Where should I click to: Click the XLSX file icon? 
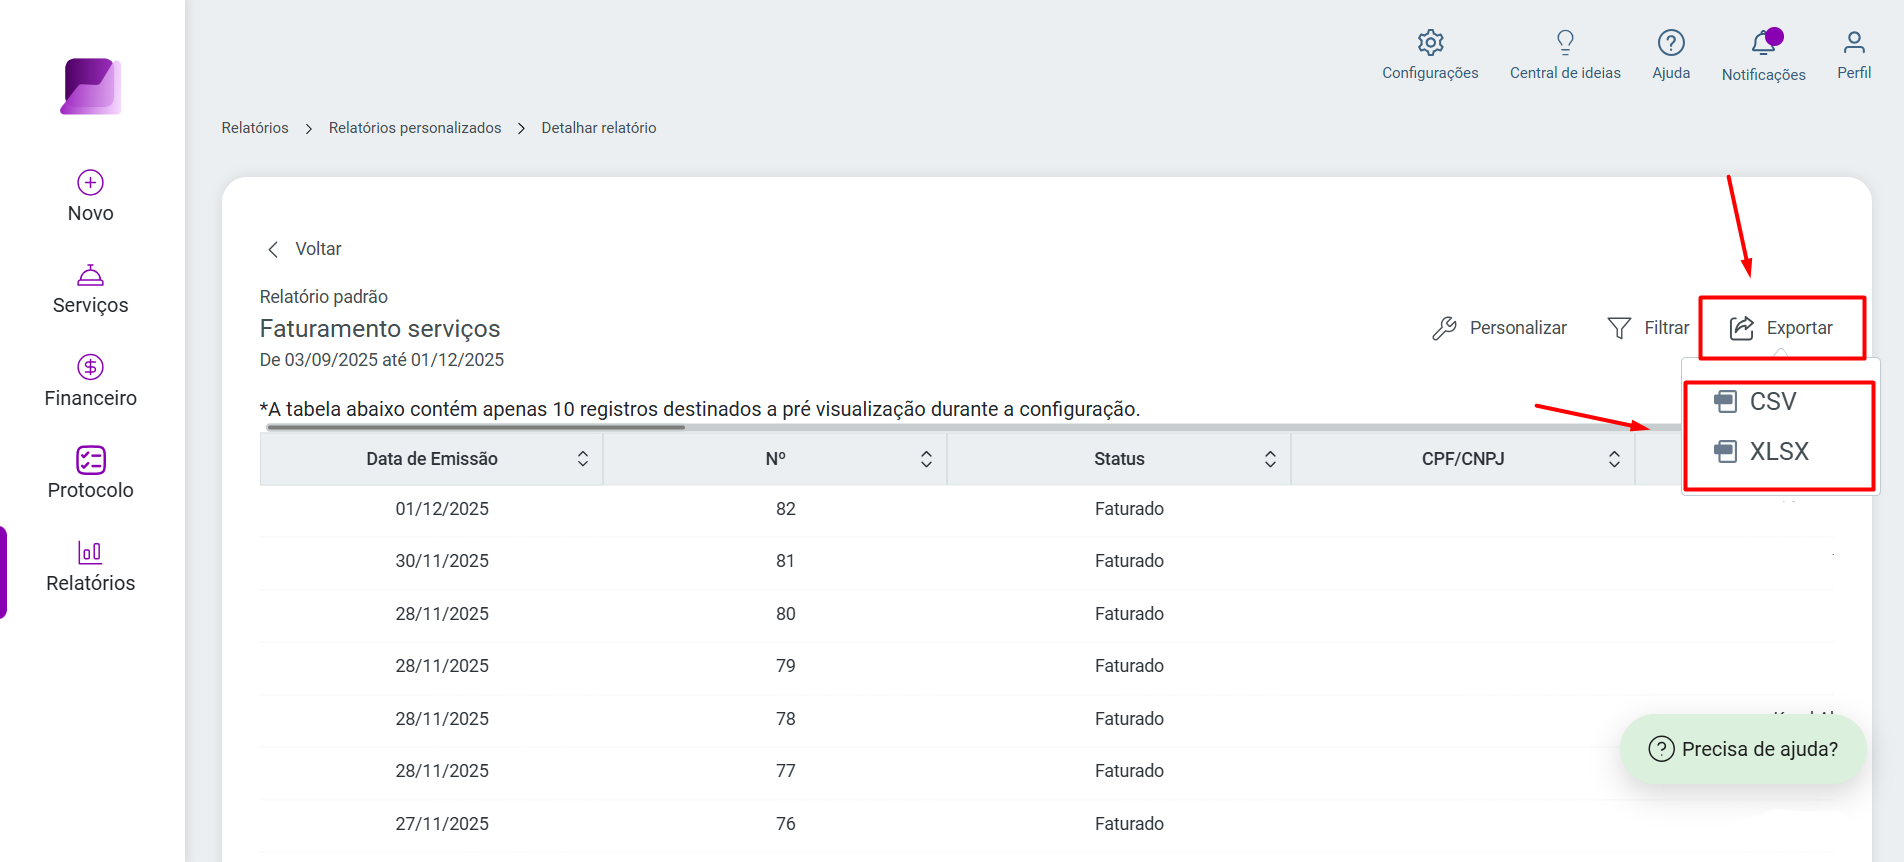[1726, 452]
